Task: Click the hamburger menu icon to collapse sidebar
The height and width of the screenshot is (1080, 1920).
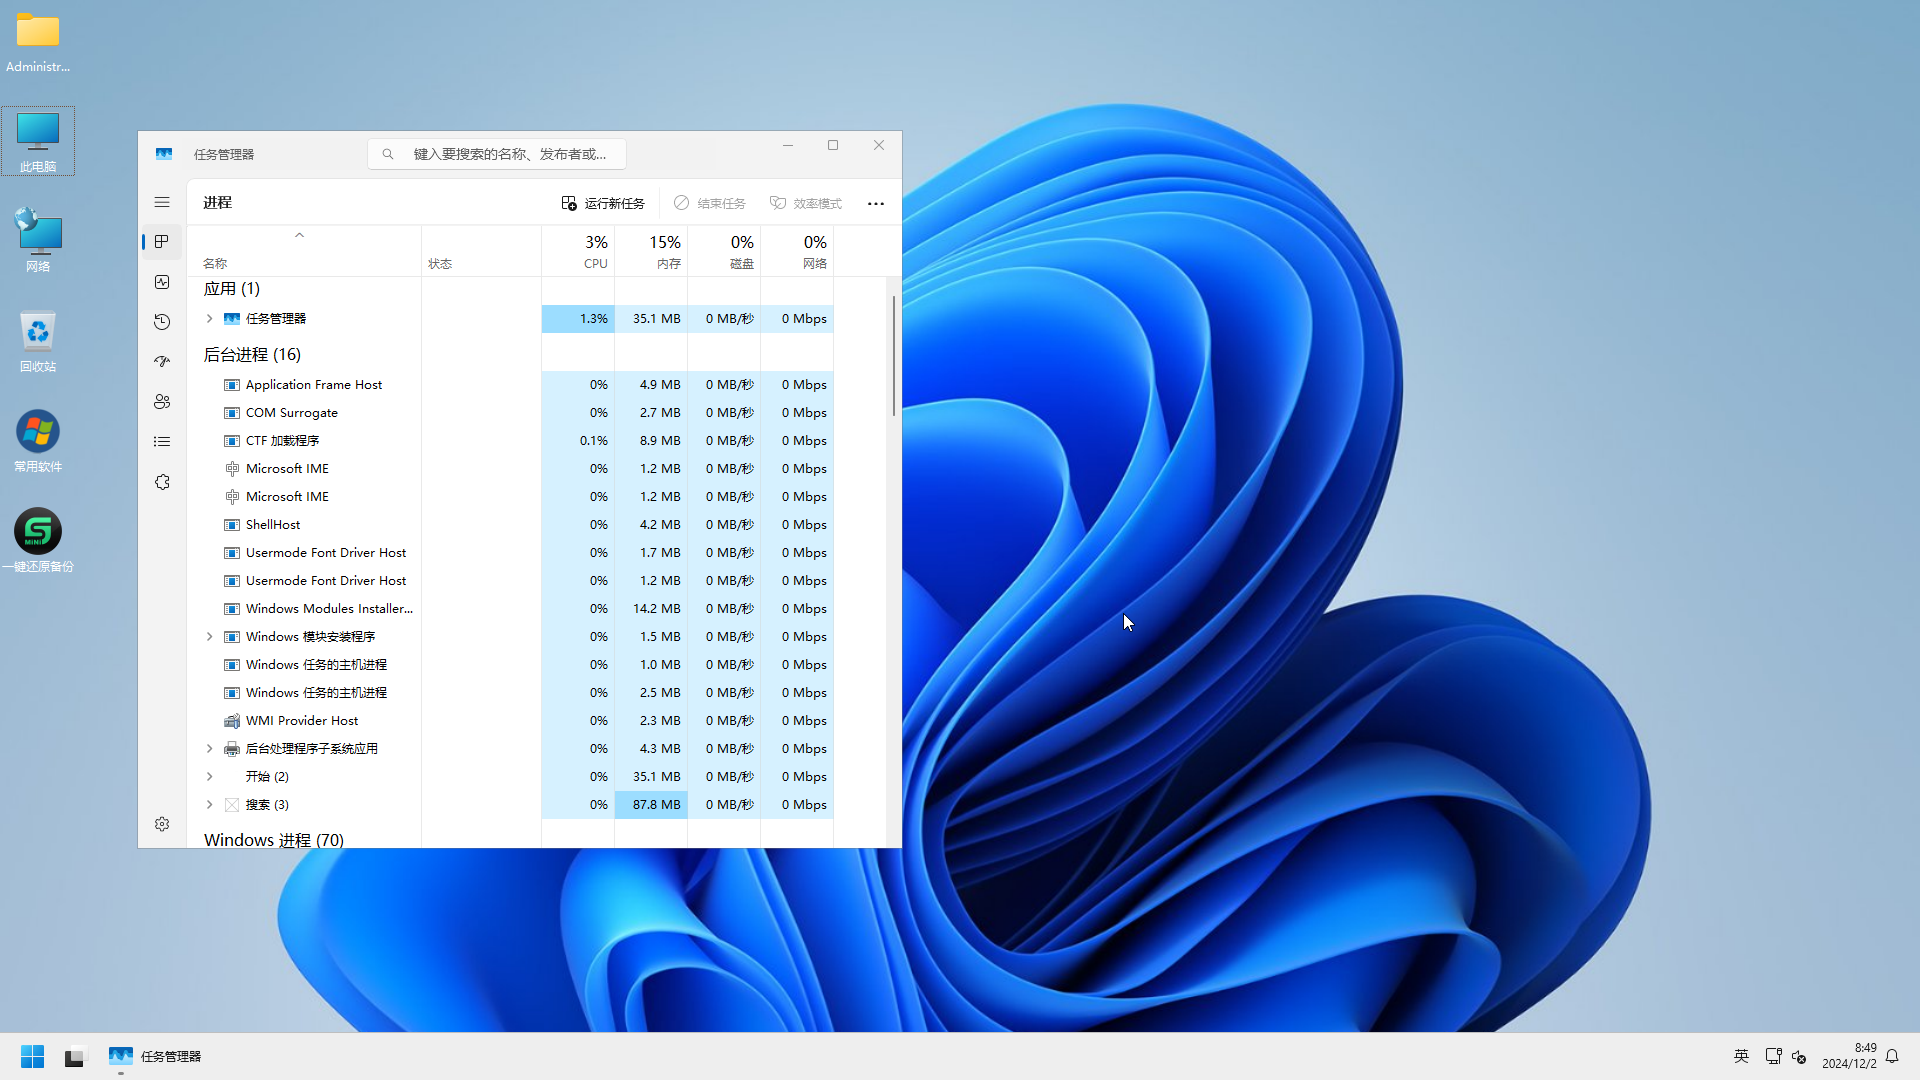Action: tap(162, 202)
